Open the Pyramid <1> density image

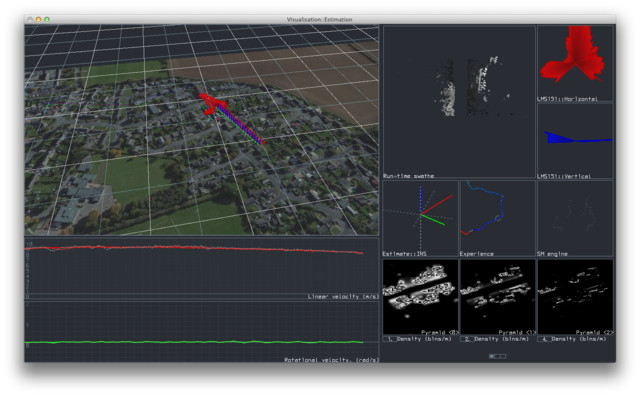[497, 296]
